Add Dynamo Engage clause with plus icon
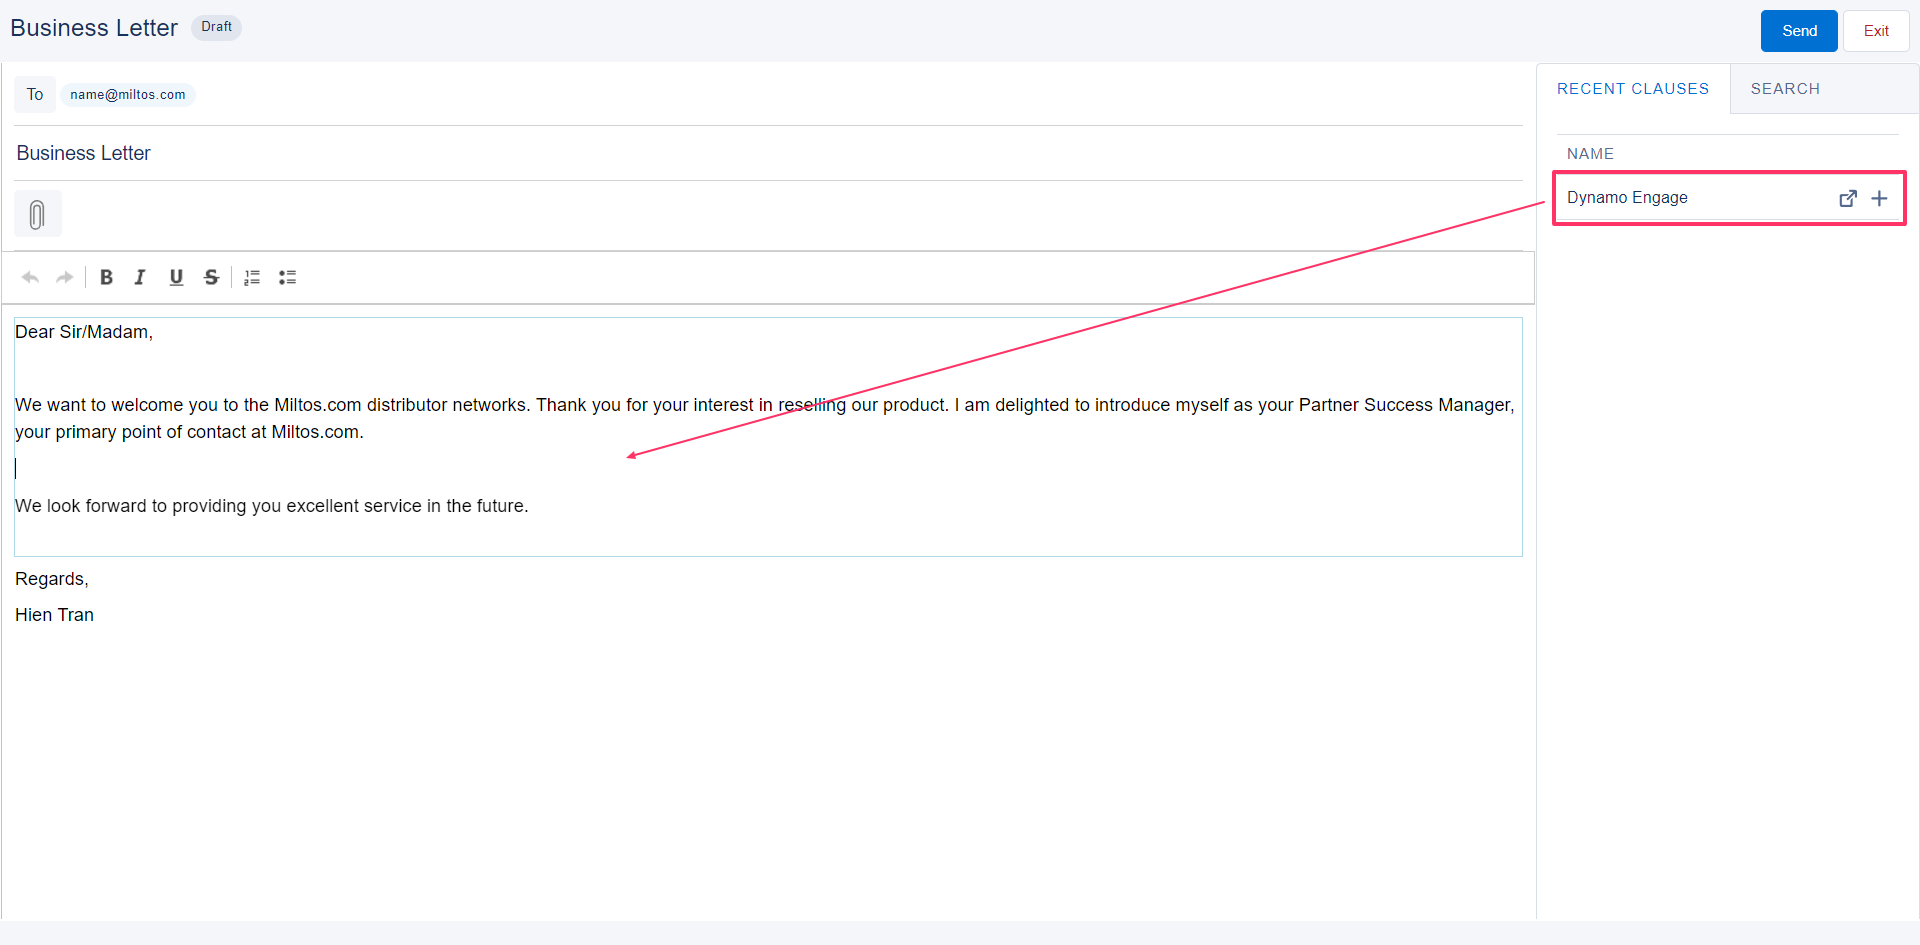The width and height of the screenshot is (1920, 945). tap(1879, 198)
